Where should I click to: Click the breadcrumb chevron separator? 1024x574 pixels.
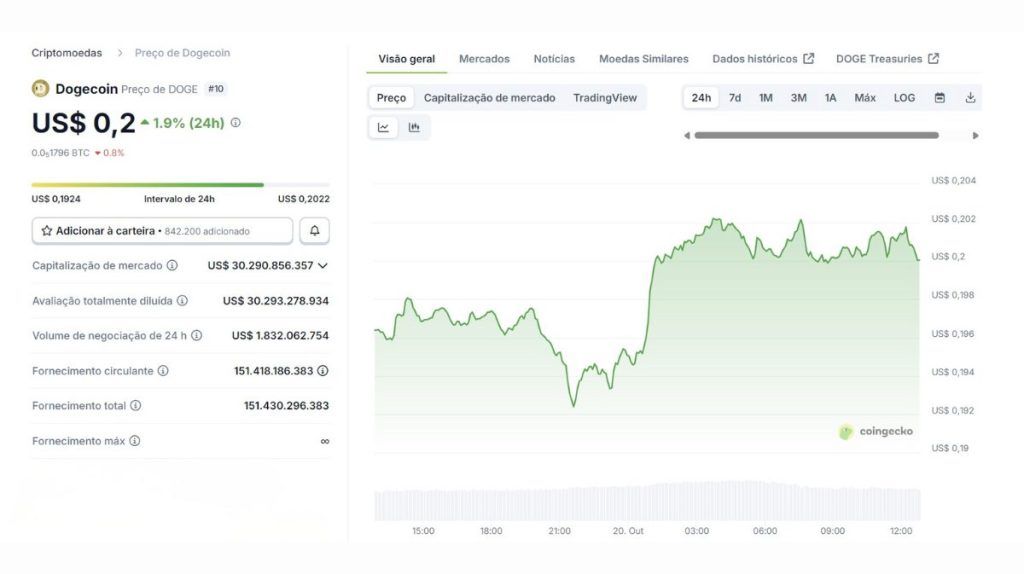pyautogui.click(x=120, y=53)
